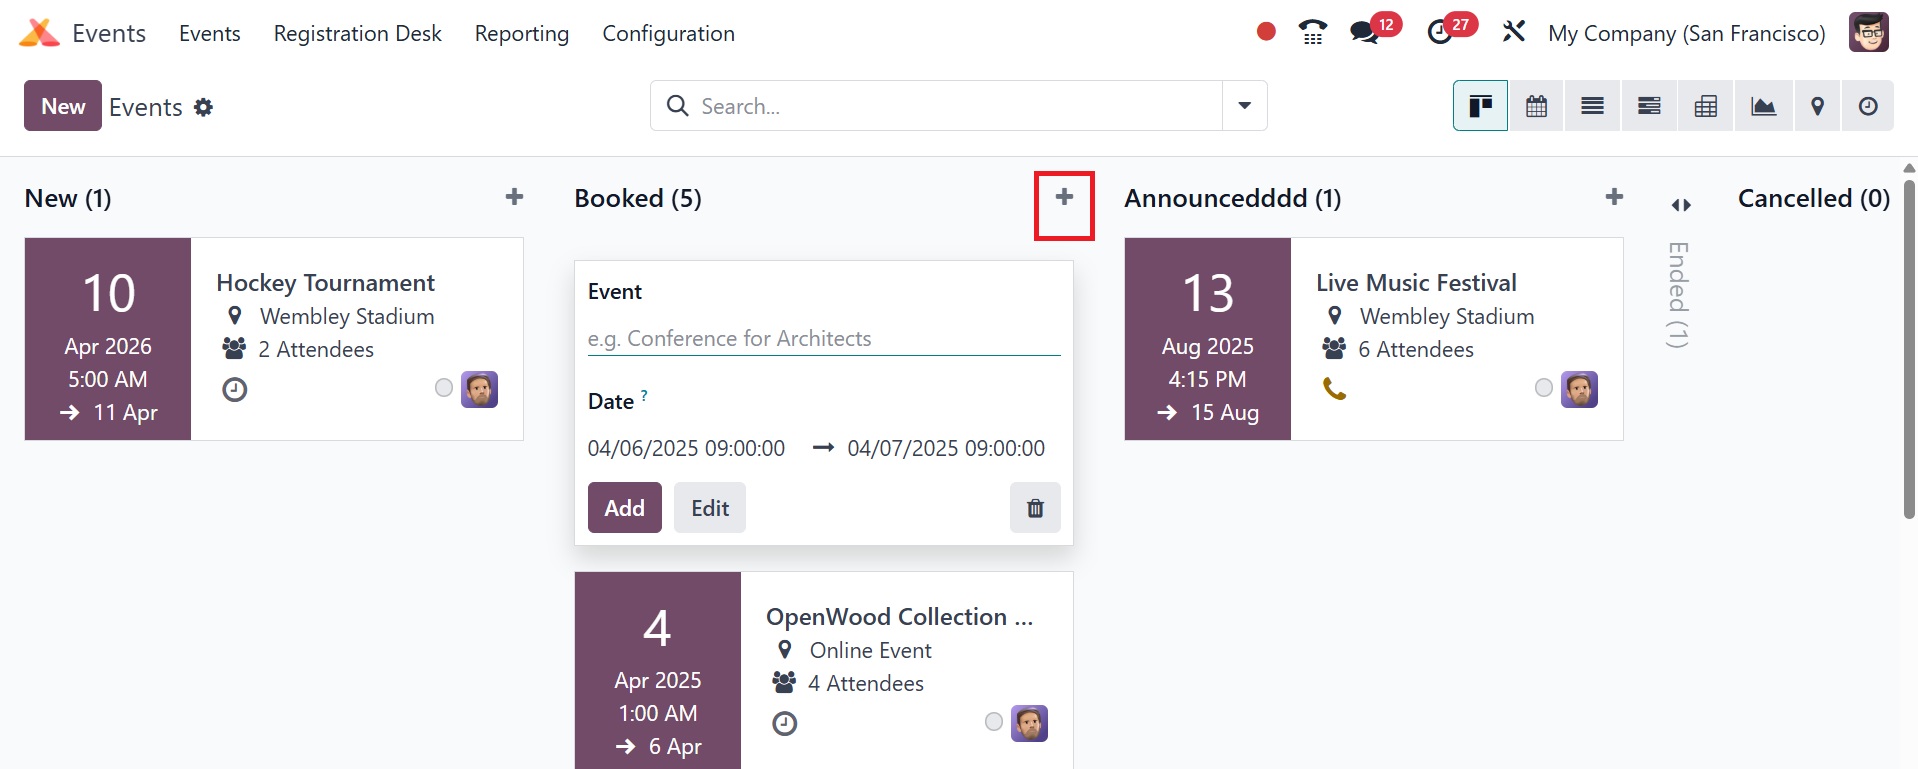The width and height of the screenshot is (1918, 769).
Task: Expand the search options dropdown
Action: coord(1244,106)
